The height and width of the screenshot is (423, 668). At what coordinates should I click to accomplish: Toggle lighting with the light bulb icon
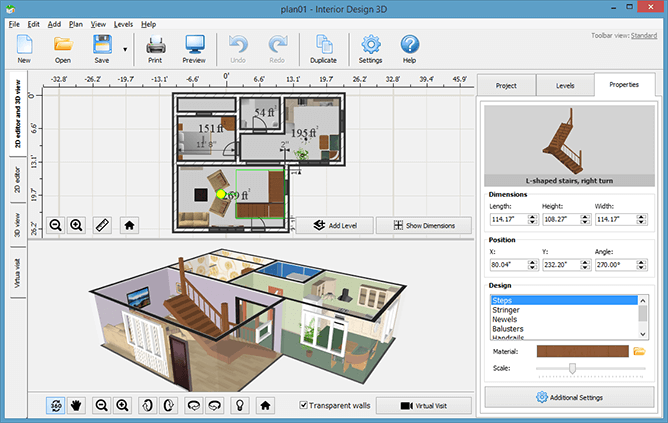coord(240,406)
